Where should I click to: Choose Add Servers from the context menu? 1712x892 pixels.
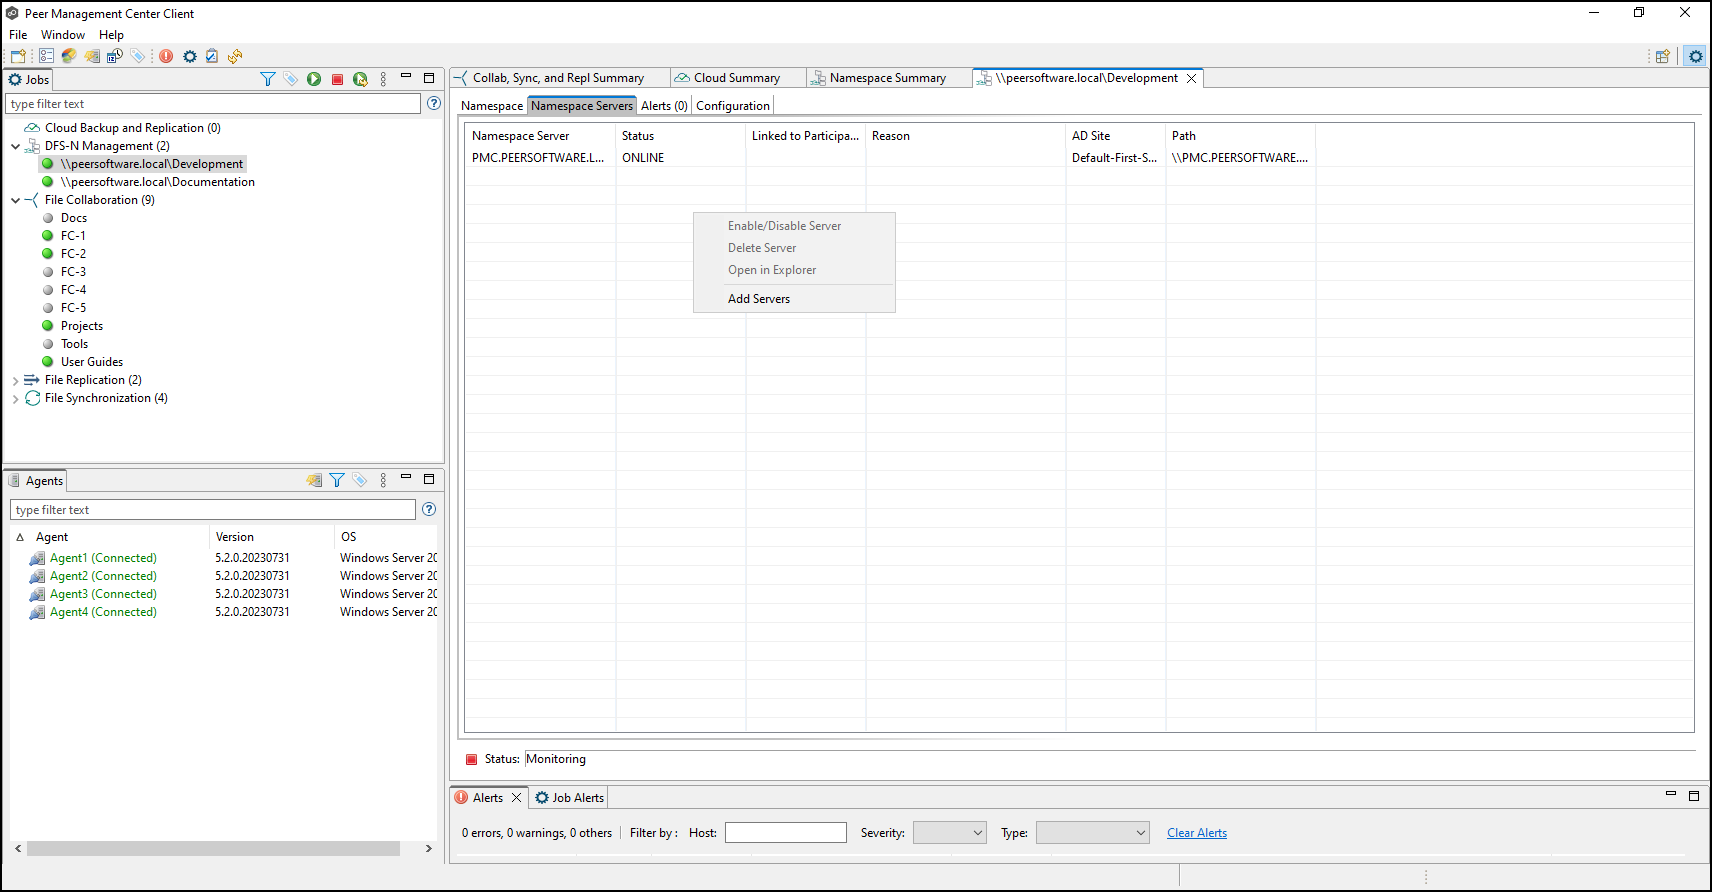tap(759, 299)
